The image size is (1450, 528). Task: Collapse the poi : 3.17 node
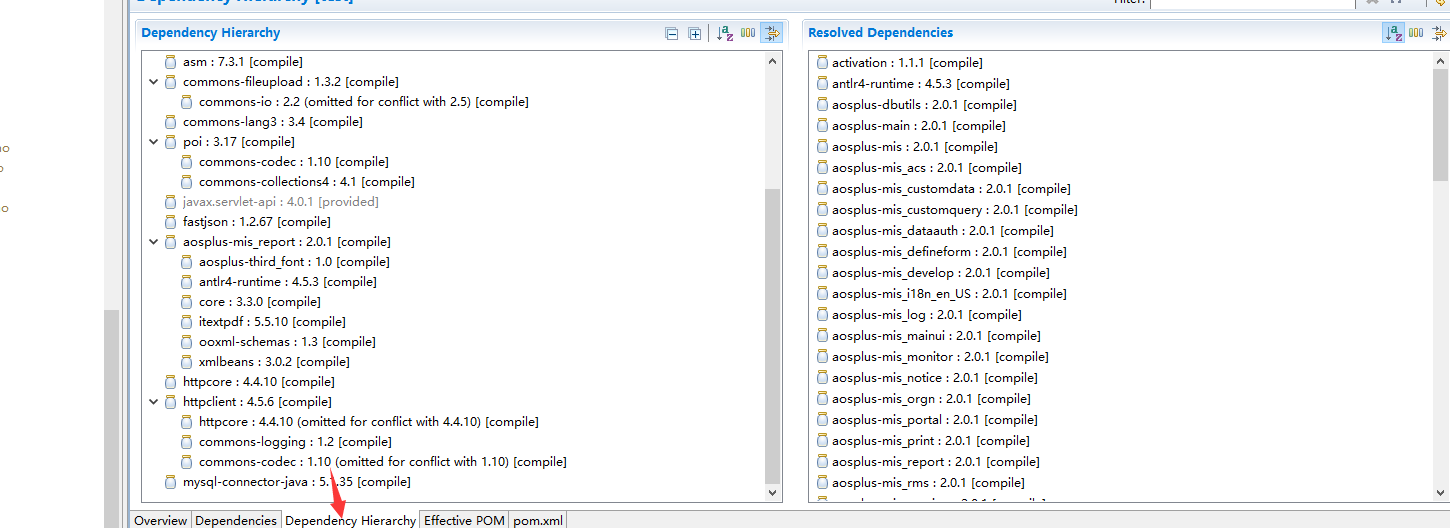(154, 142)
